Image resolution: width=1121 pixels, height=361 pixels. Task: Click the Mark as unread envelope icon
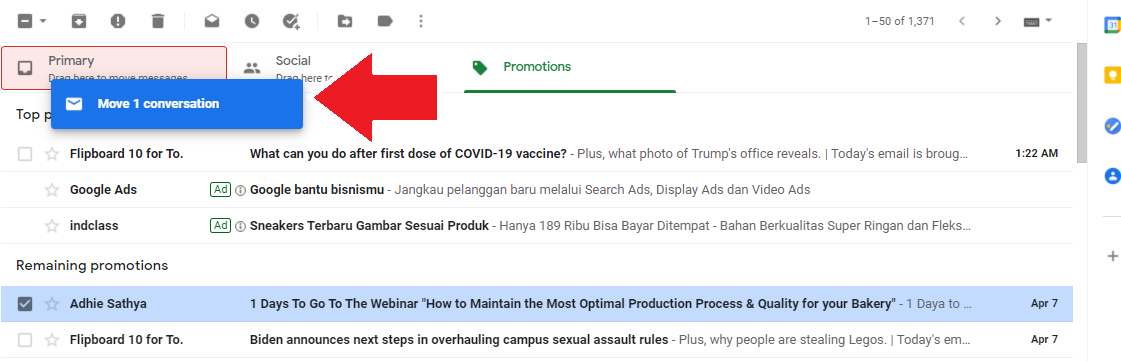[212, 21]
